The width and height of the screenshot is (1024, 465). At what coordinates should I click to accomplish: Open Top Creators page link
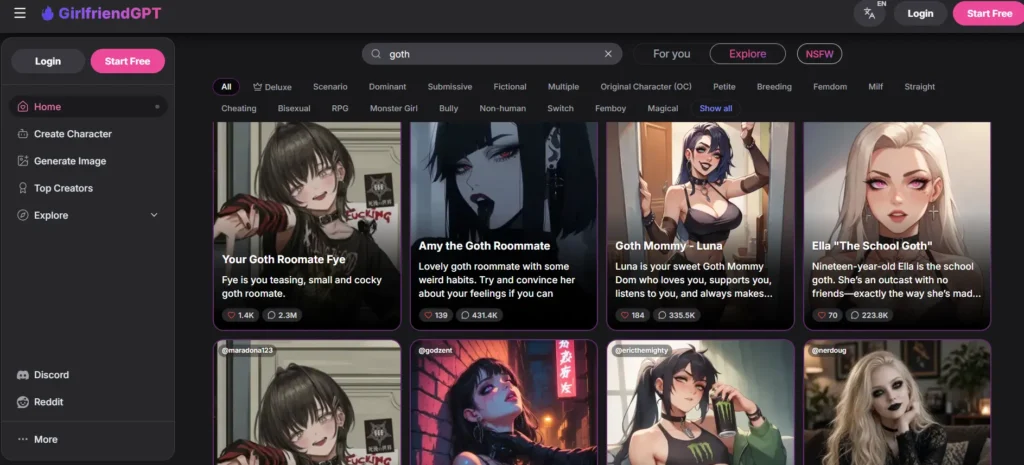(x=63, y=188)
